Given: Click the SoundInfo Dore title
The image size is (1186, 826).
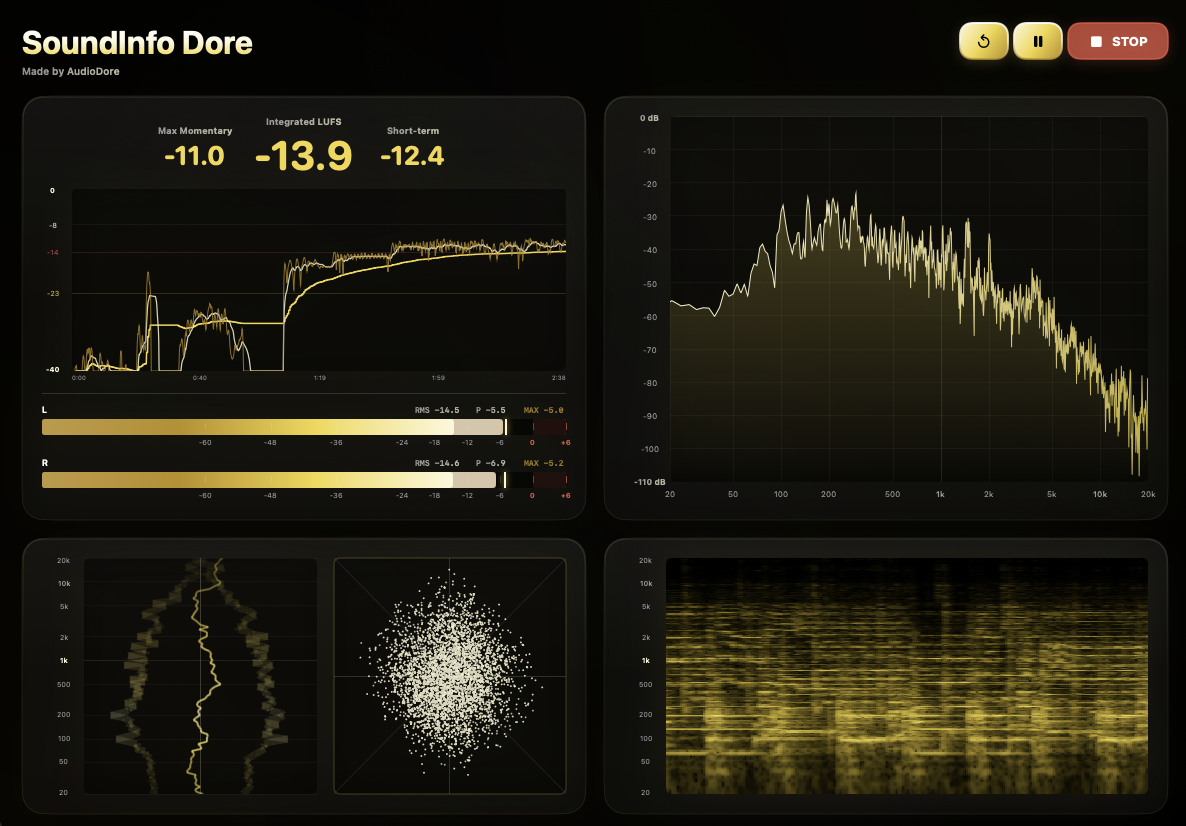Looking at the screenshot, I should (x=137, y=42).
